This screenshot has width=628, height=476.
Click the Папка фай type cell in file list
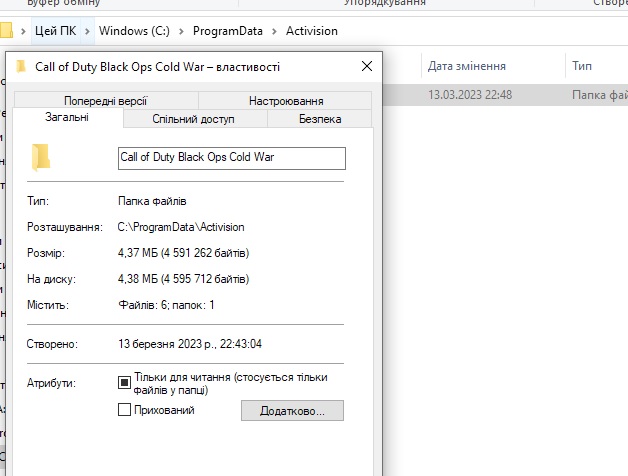click(600, 95)
